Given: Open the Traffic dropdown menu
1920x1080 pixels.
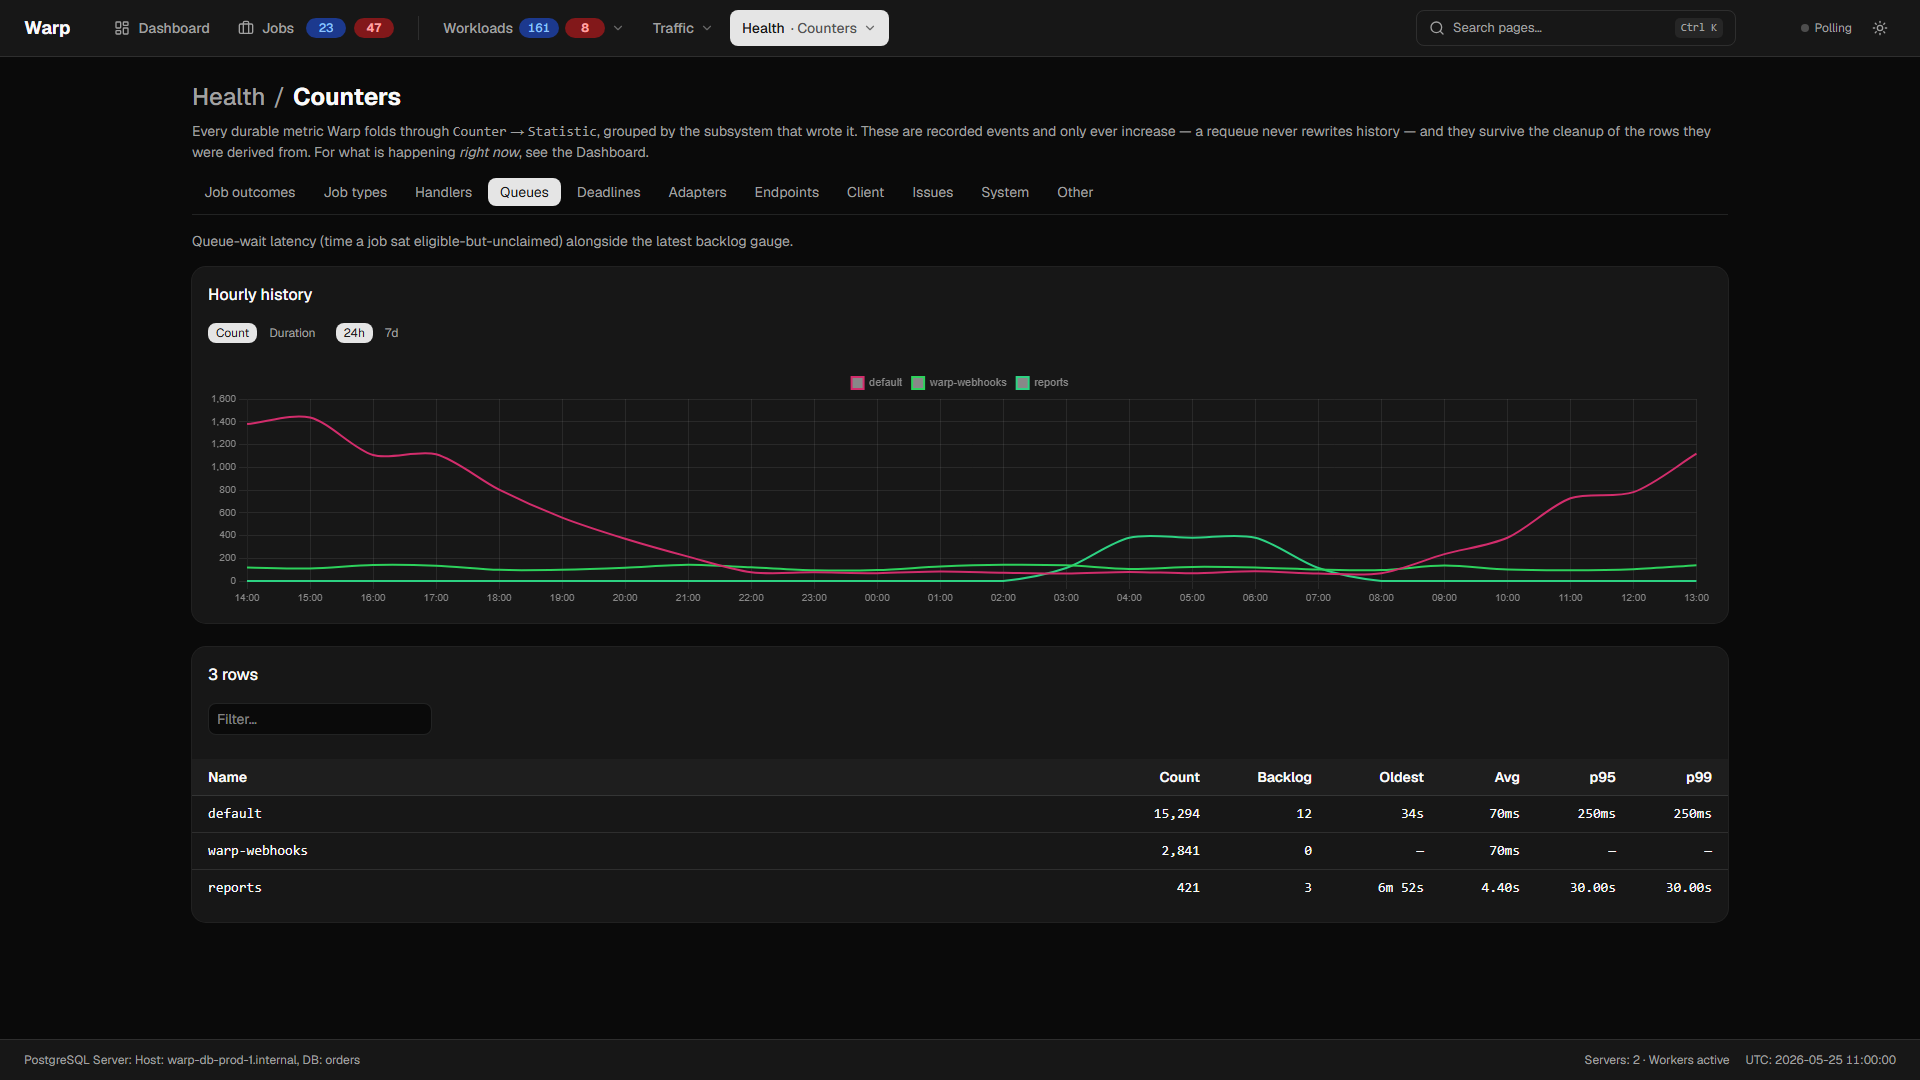Looking at the screenshot, I should tap(682, 28).
